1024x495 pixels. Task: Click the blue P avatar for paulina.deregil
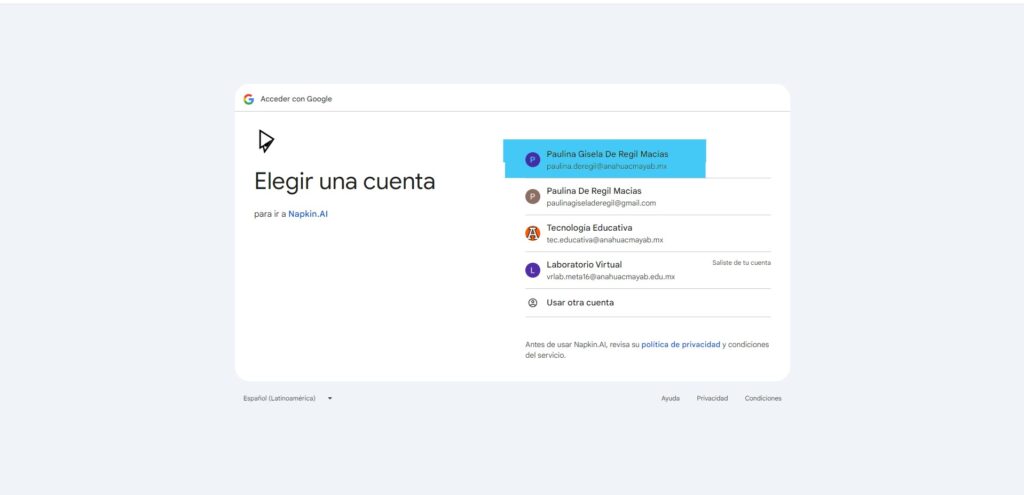click(533, 159)
